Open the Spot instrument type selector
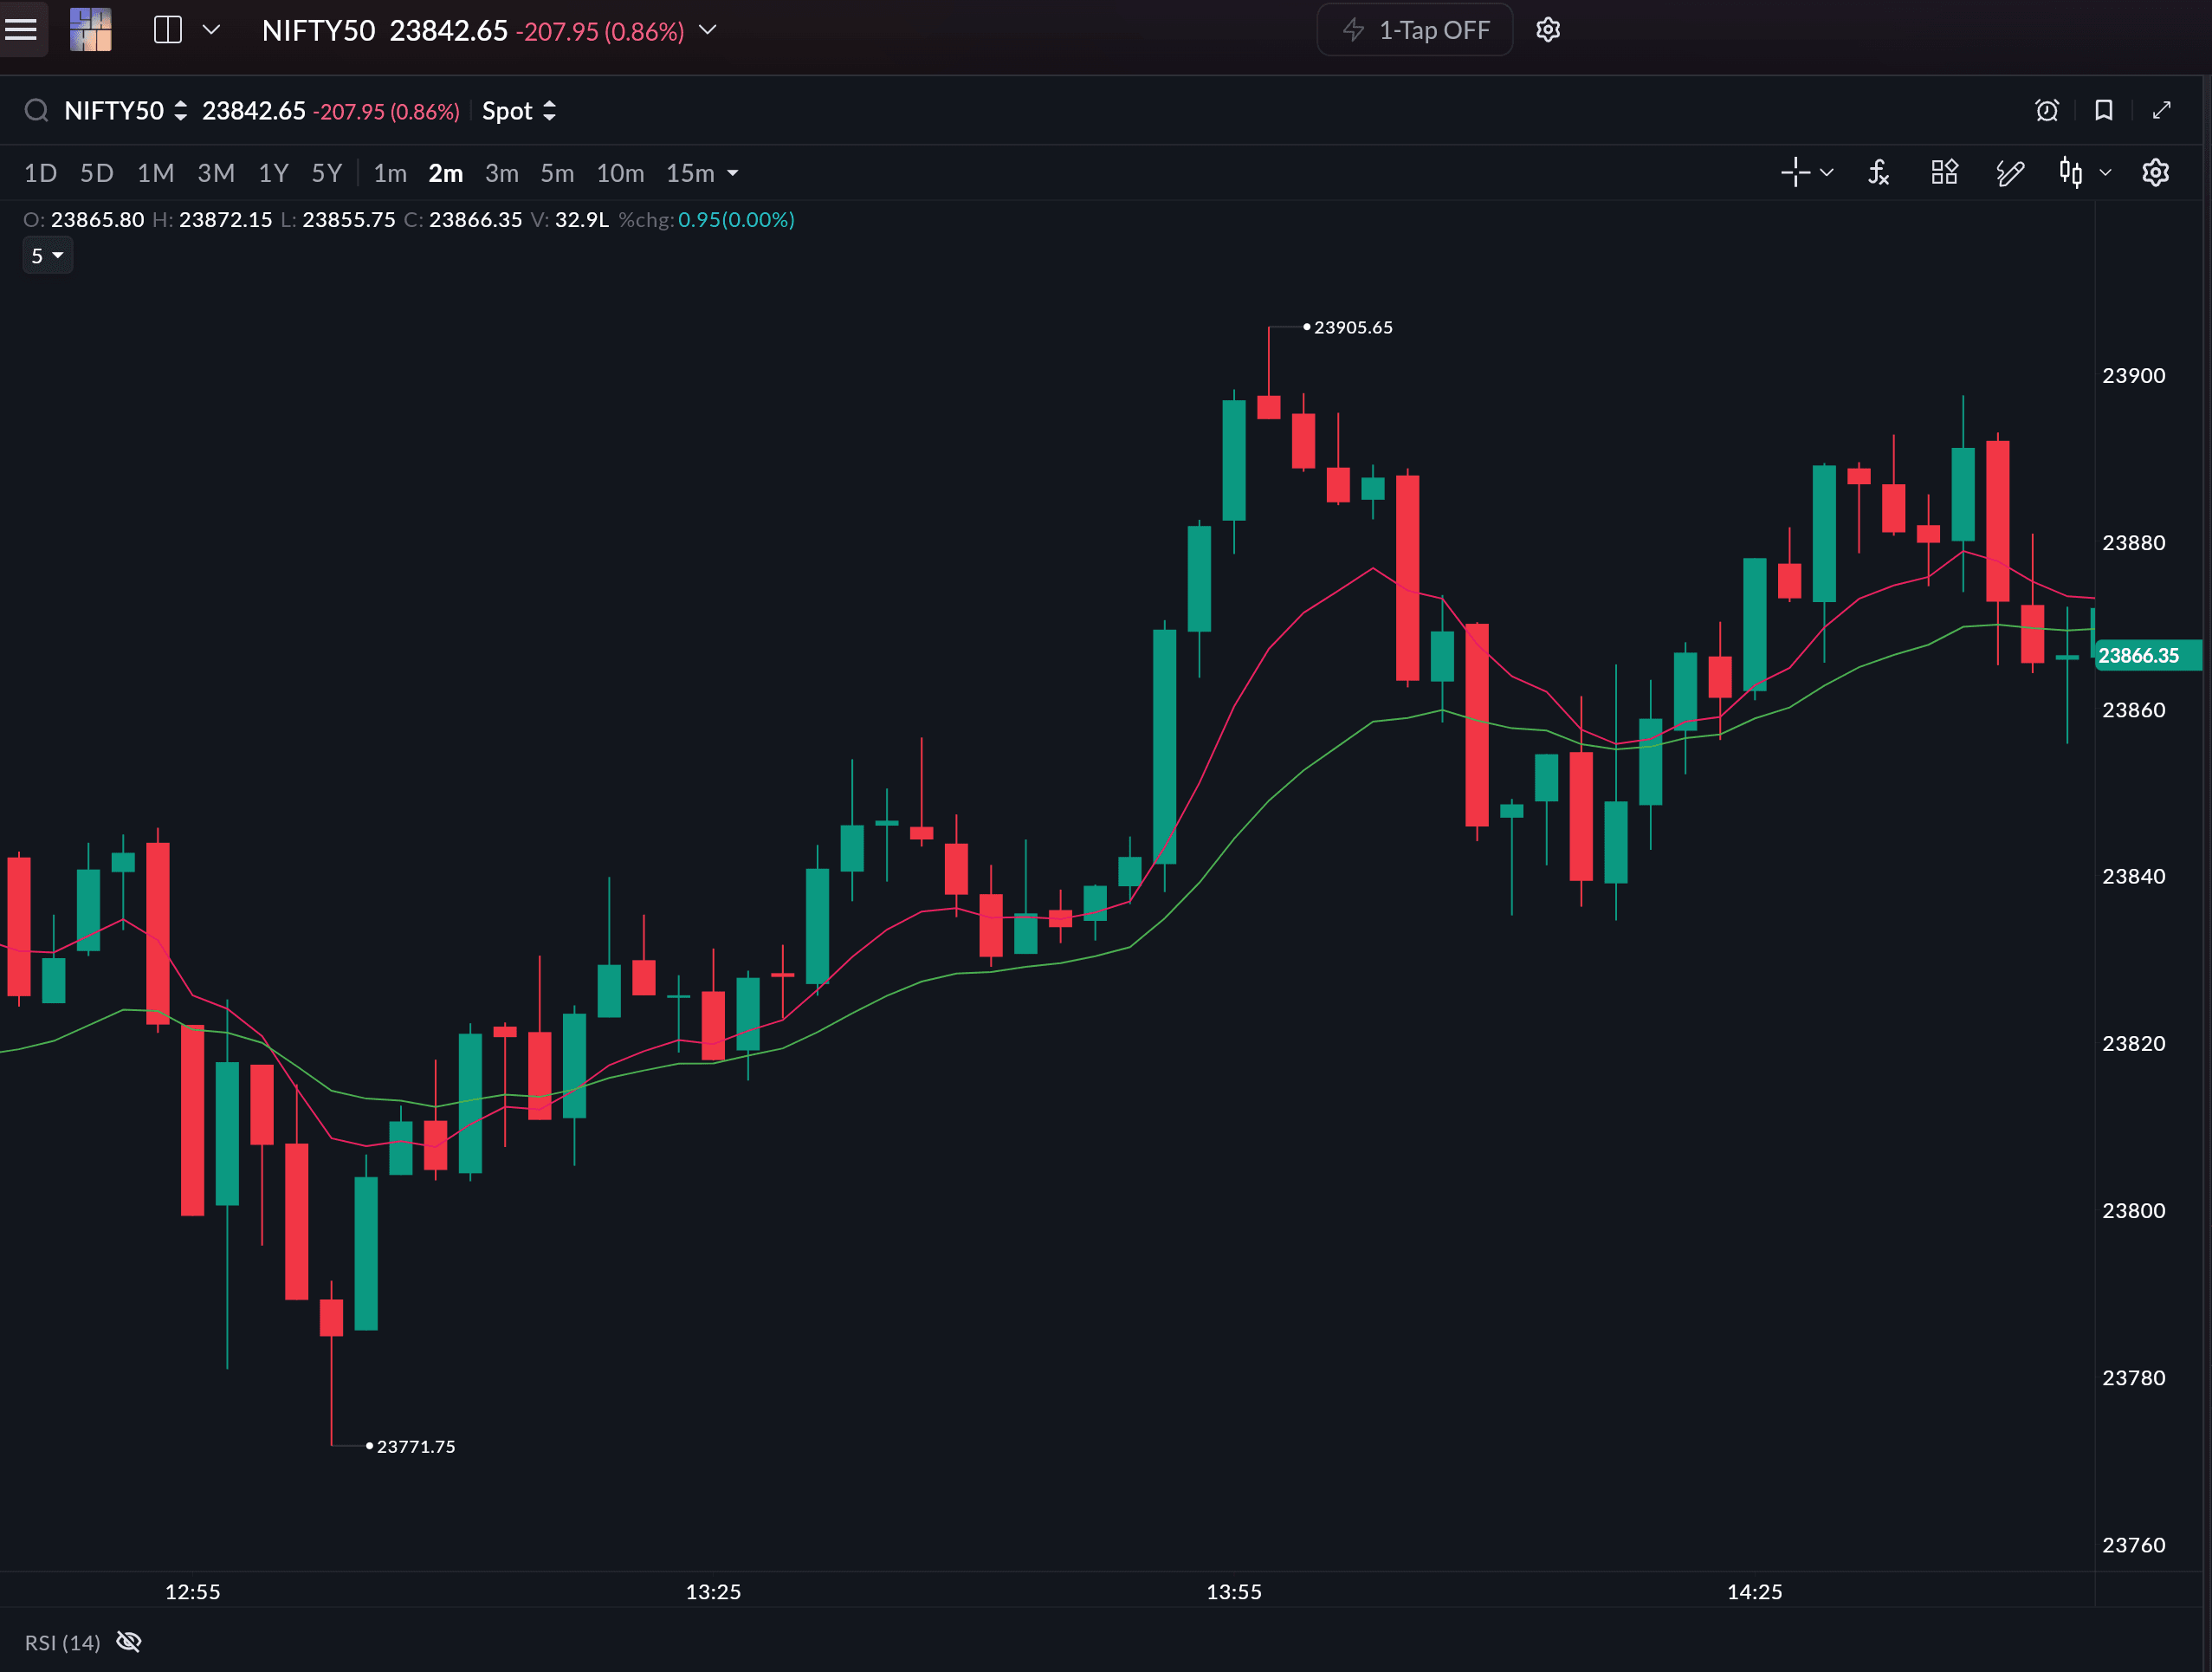The image size is (2212, 1672). point(518,111)
